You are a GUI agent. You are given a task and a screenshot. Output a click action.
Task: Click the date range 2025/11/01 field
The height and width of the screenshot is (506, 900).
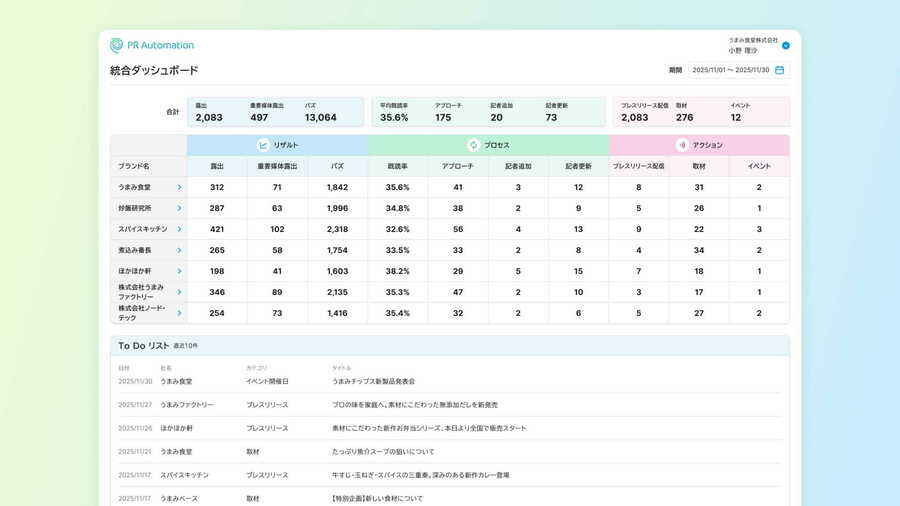point(730,70)
